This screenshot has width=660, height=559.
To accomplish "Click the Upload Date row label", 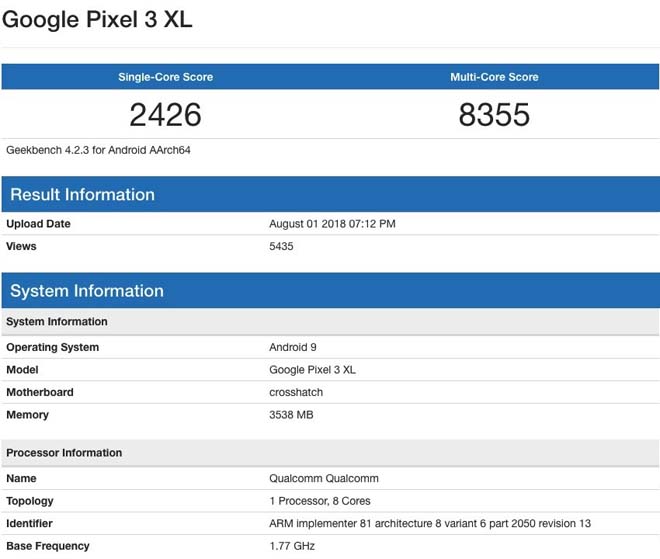I will [38, 224].
